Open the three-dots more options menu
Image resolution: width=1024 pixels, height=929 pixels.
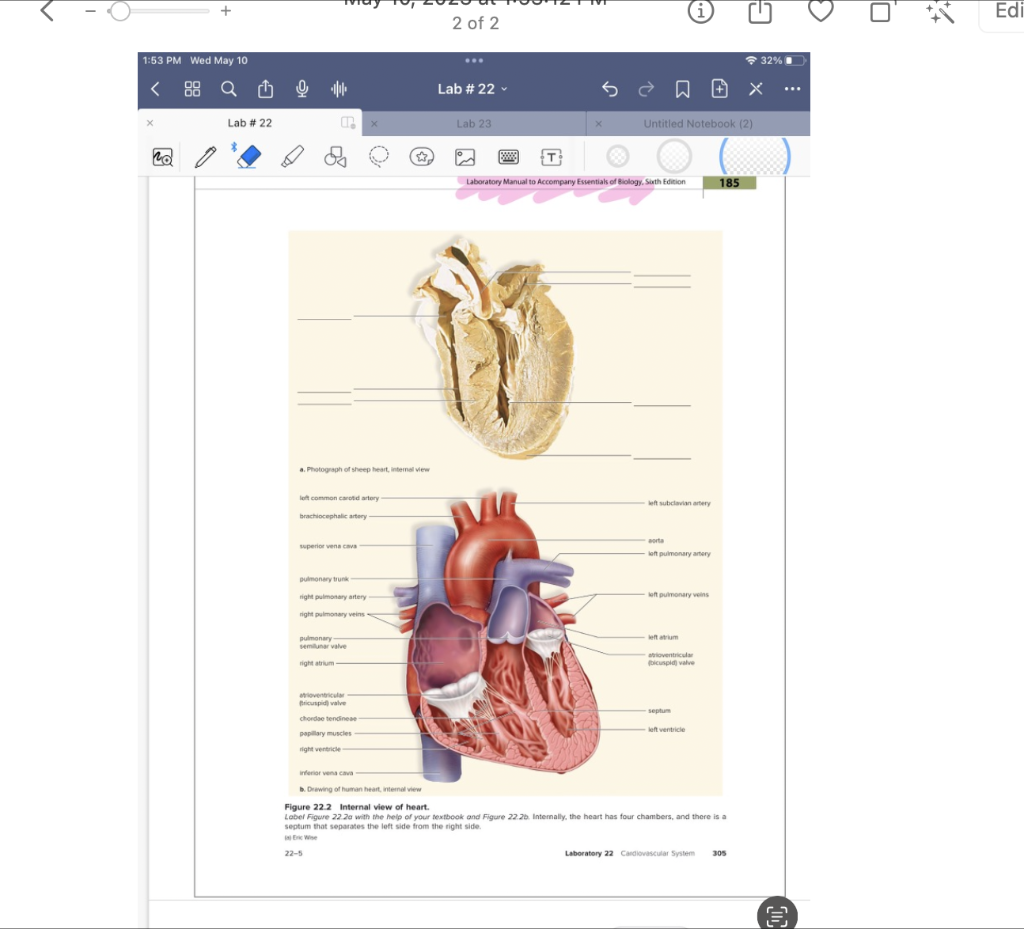click(x=792, y=88)
